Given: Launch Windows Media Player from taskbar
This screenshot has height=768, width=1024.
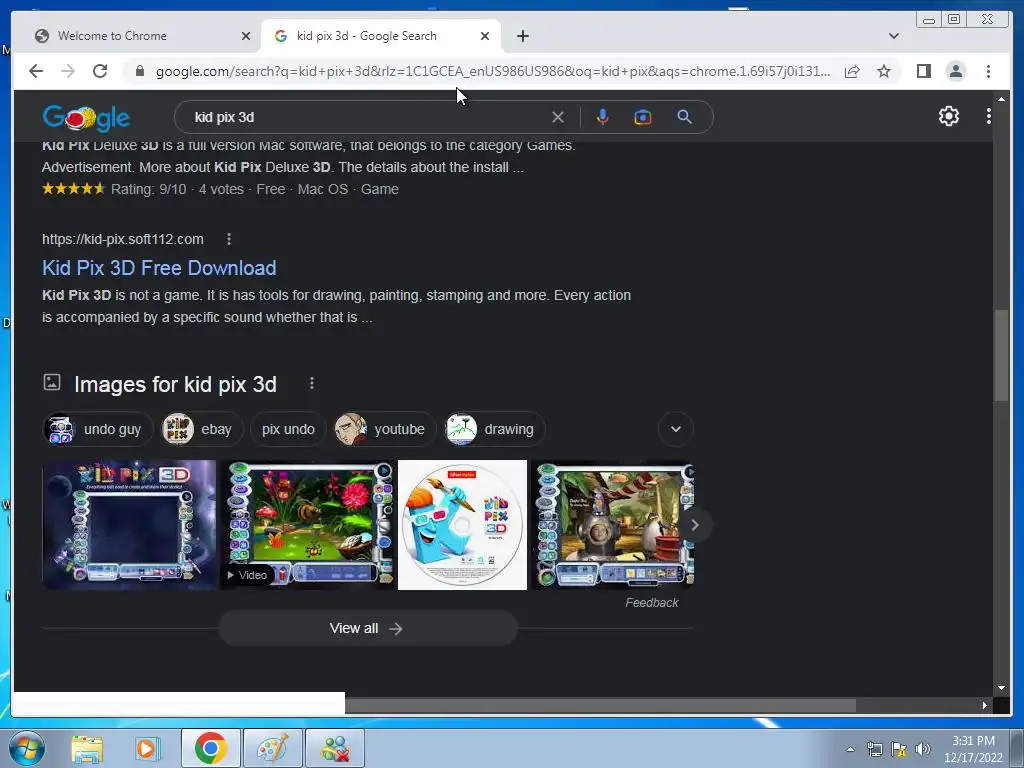Looking at the screenshot, I should [147, 748].
